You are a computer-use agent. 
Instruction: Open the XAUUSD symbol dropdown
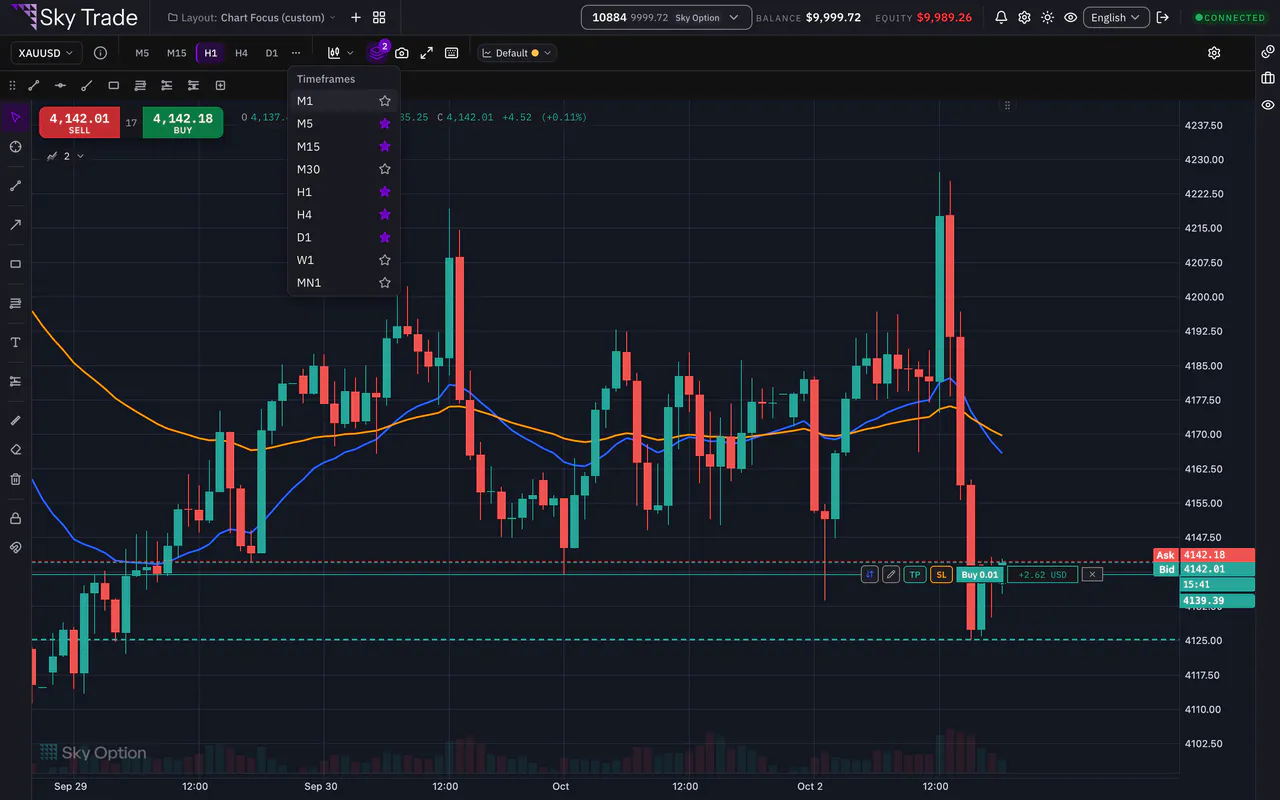pyautogui.click(x=47, y=53)
